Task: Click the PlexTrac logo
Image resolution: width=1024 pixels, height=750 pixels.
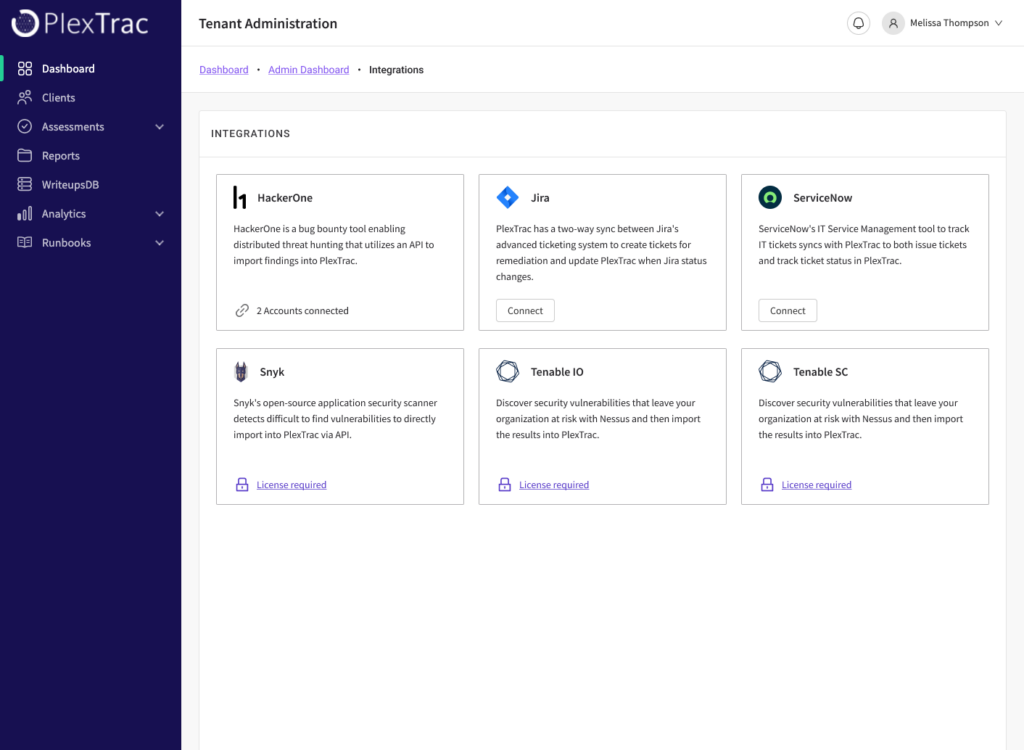Action: pos(80,23)
